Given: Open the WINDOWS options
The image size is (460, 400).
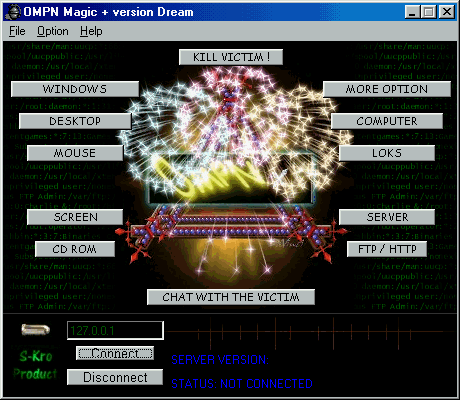Looking at the screenshot, I should (75, 89).
